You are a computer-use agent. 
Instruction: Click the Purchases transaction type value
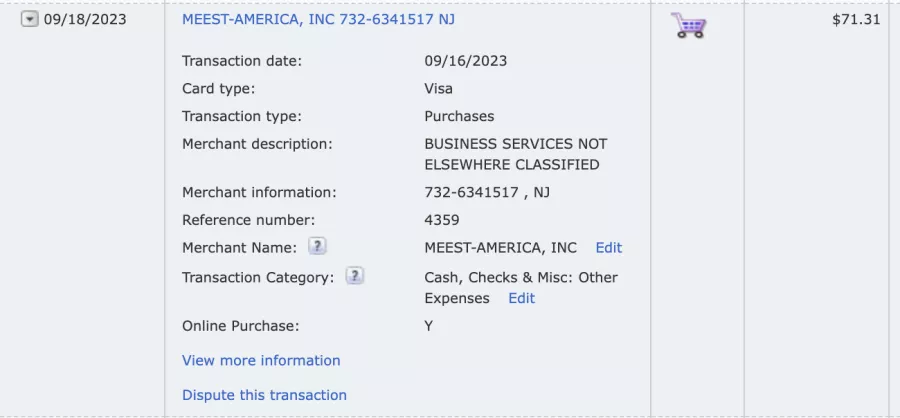pos(459,116)
